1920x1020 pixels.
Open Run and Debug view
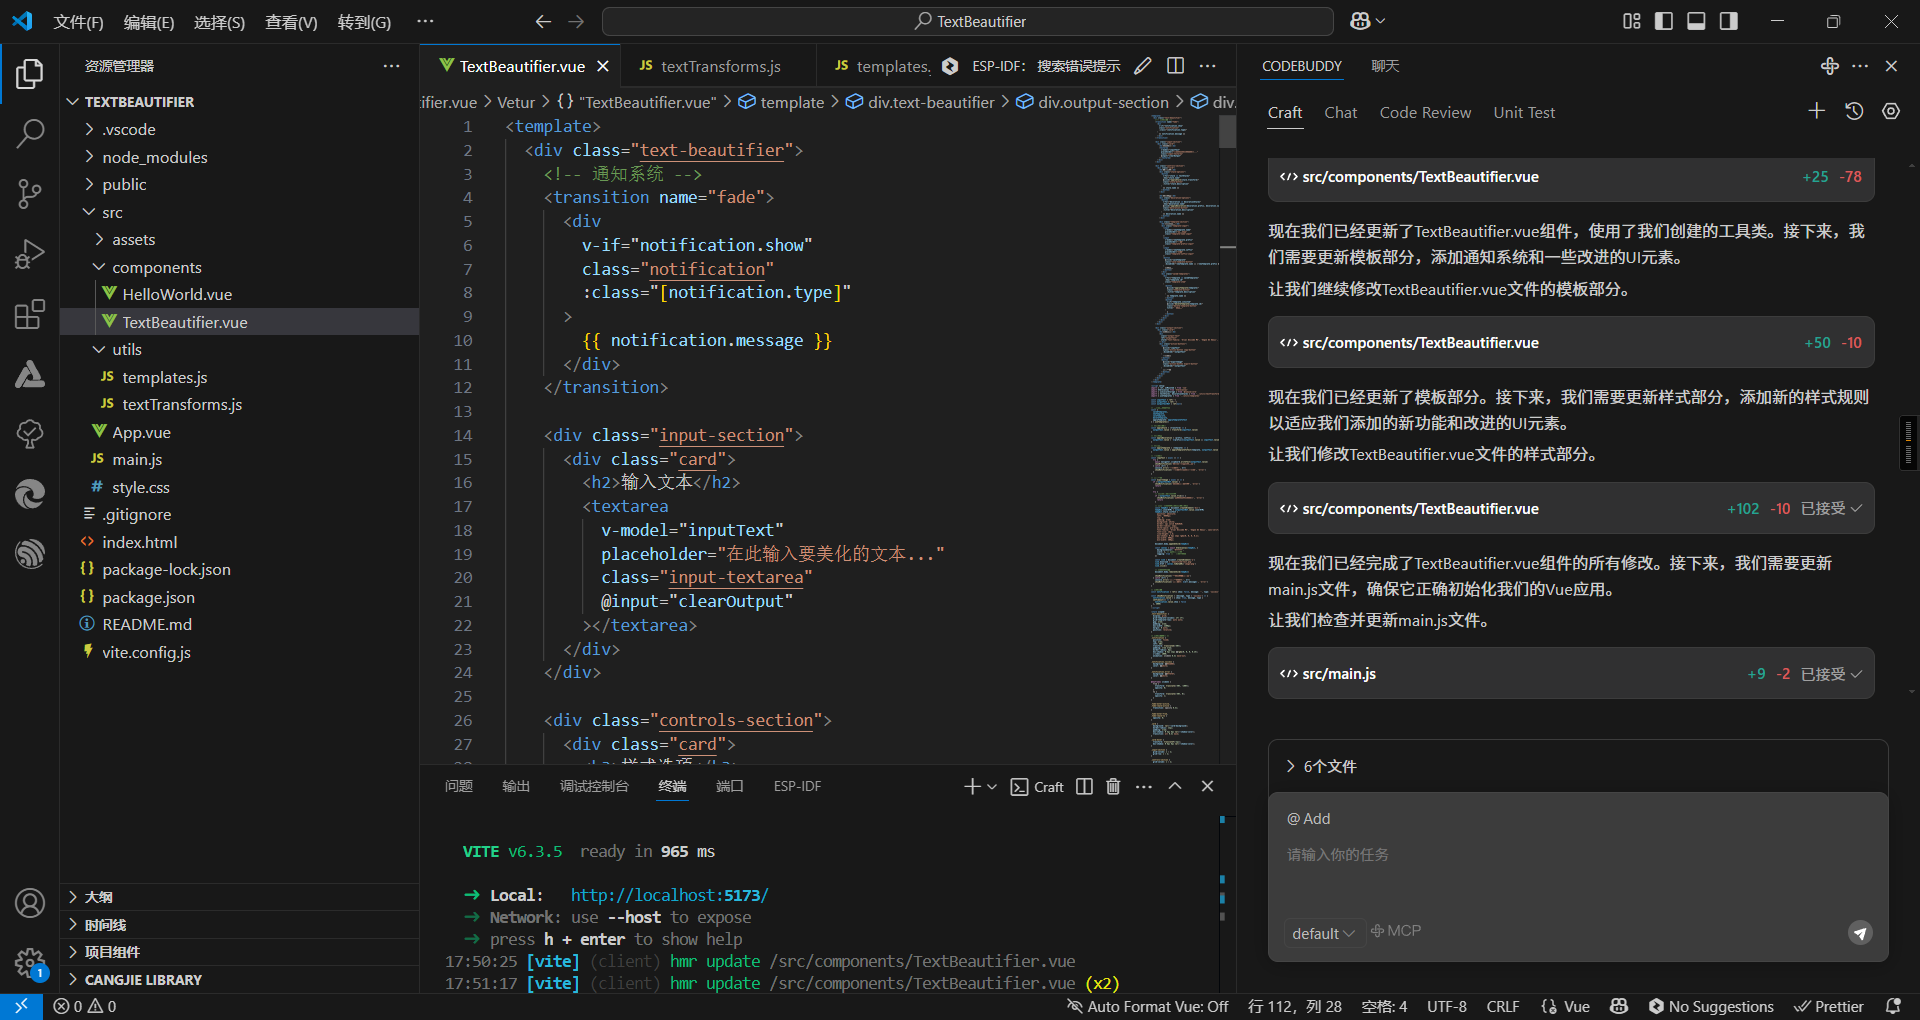[30, 254]
